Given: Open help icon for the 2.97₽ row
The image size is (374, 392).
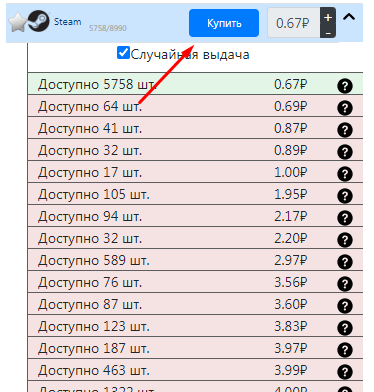Looking at the screenshot, I should 345,262.
